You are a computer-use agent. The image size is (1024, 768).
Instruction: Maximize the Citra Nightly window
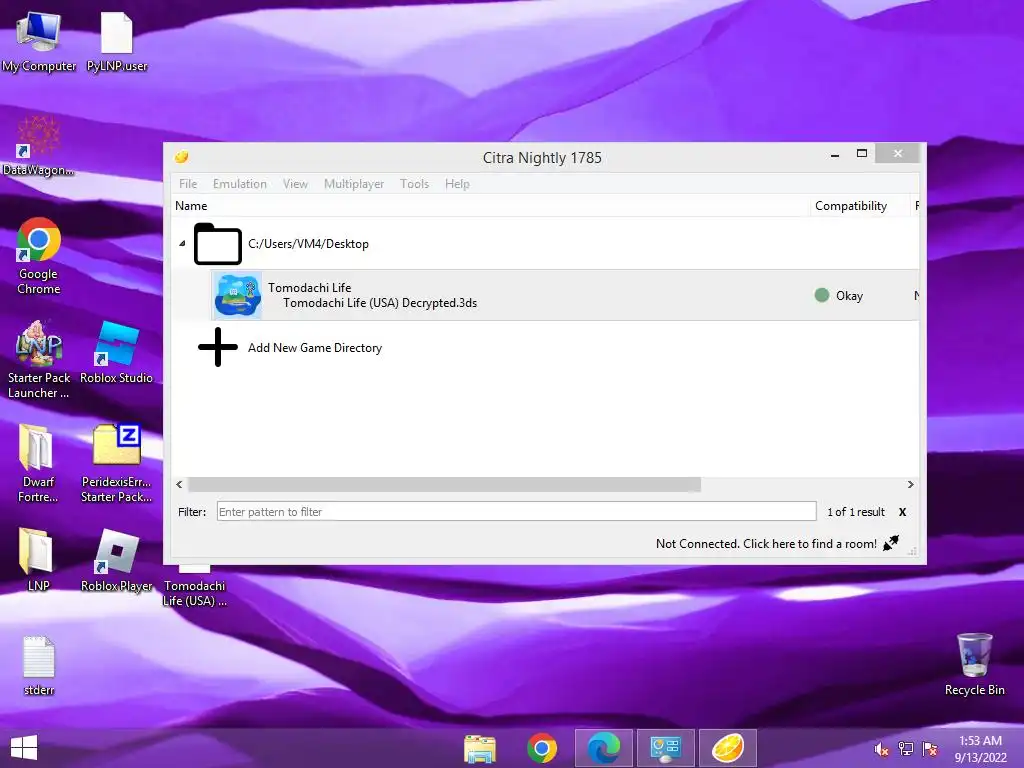point(862,154)
